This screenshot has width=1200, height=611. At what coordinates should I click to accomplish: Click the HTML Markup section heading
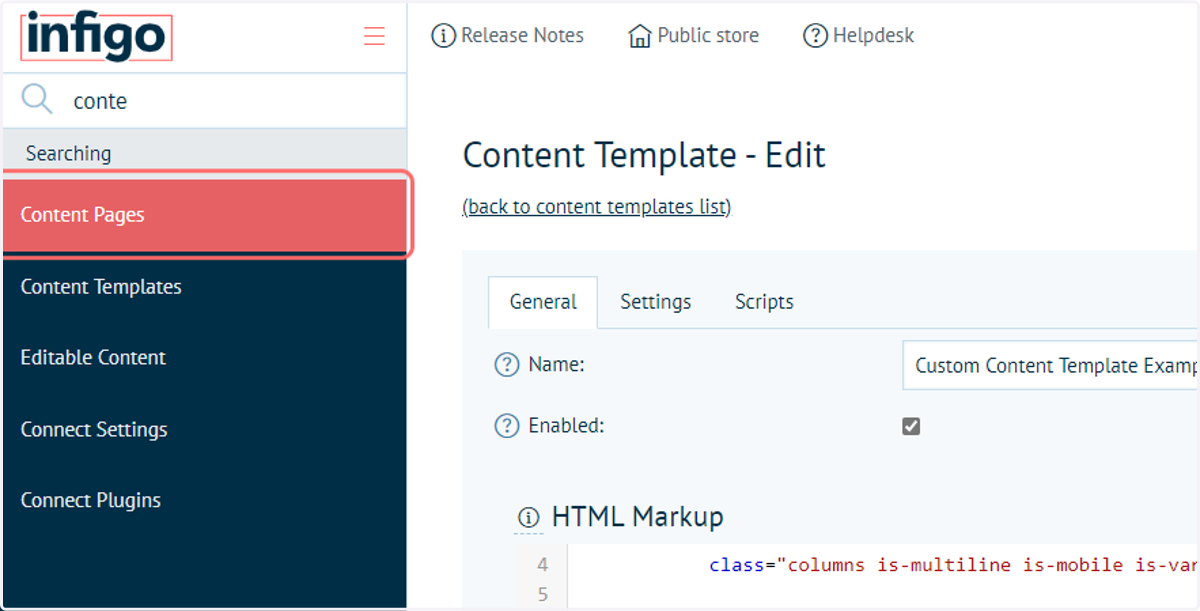(638, 517)
